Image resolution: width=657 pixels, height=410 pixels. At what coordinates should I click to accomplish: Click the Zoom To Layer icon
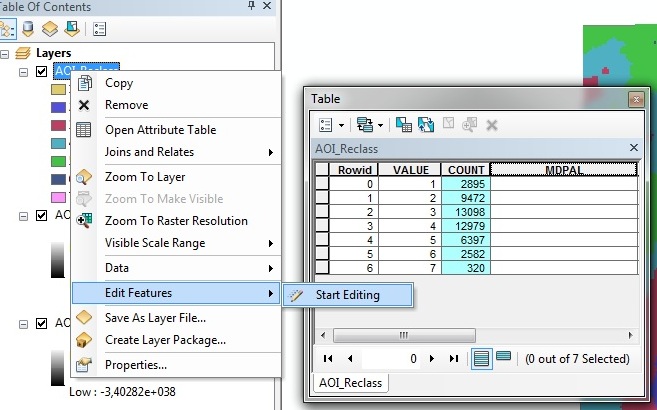84,177
